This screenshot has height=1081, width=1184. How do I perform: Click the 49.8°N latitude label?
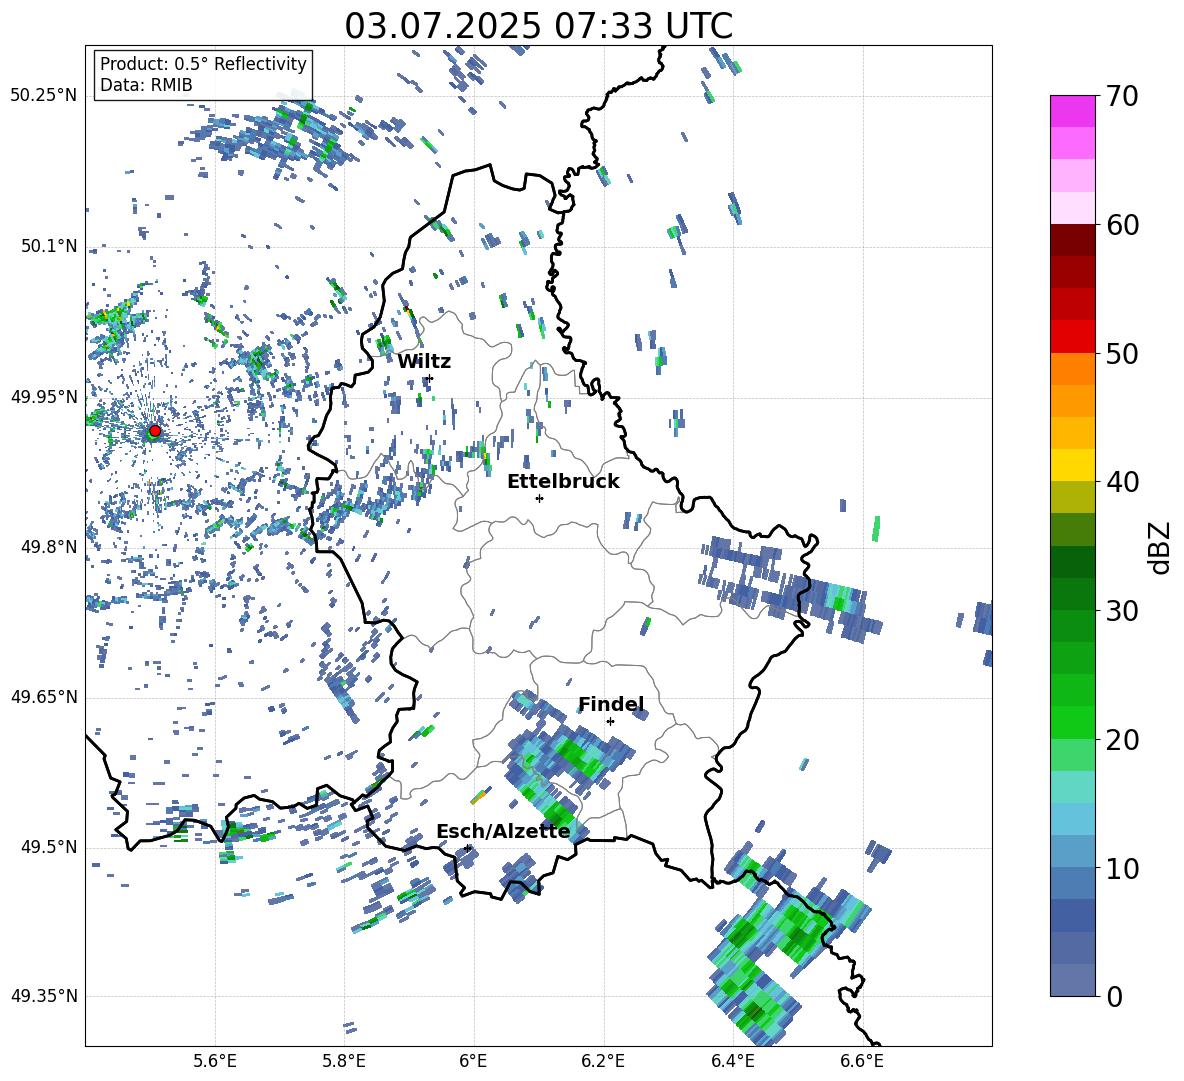(49, 547)
